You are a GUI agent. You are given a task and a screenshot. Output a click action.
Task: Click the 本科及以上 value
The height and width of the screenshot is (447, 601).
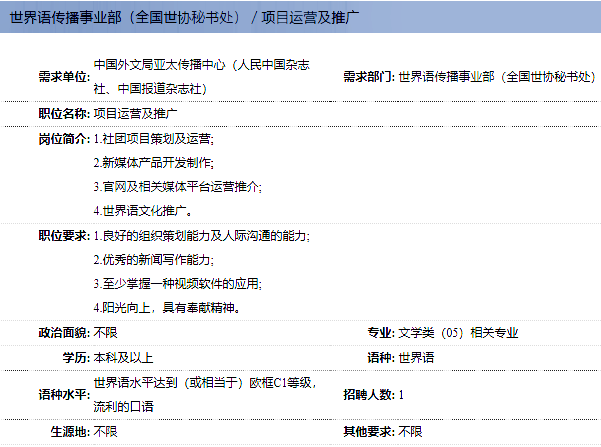coord(123,358)
